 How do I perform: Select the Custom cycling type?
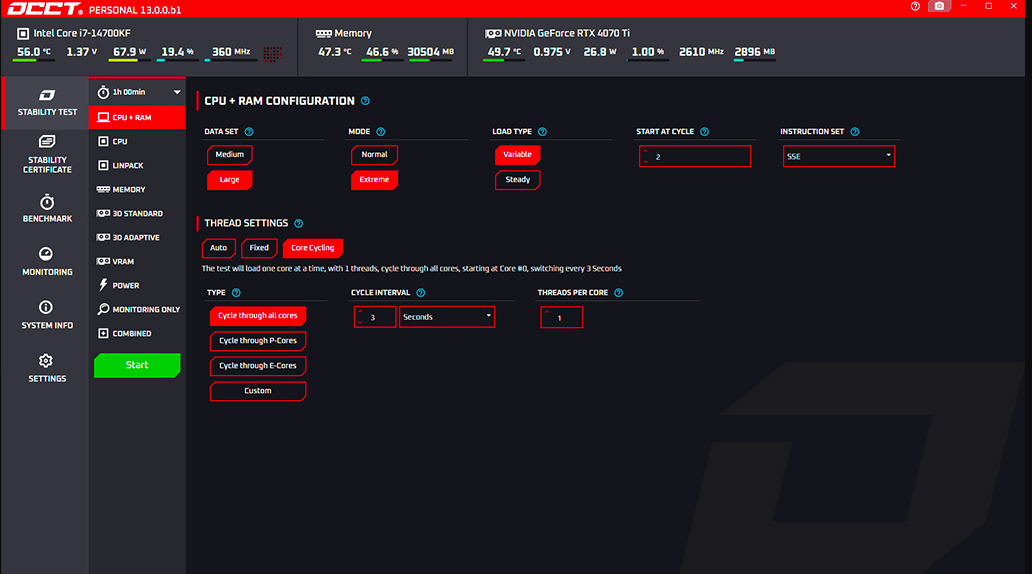click(x=258, y=391)
